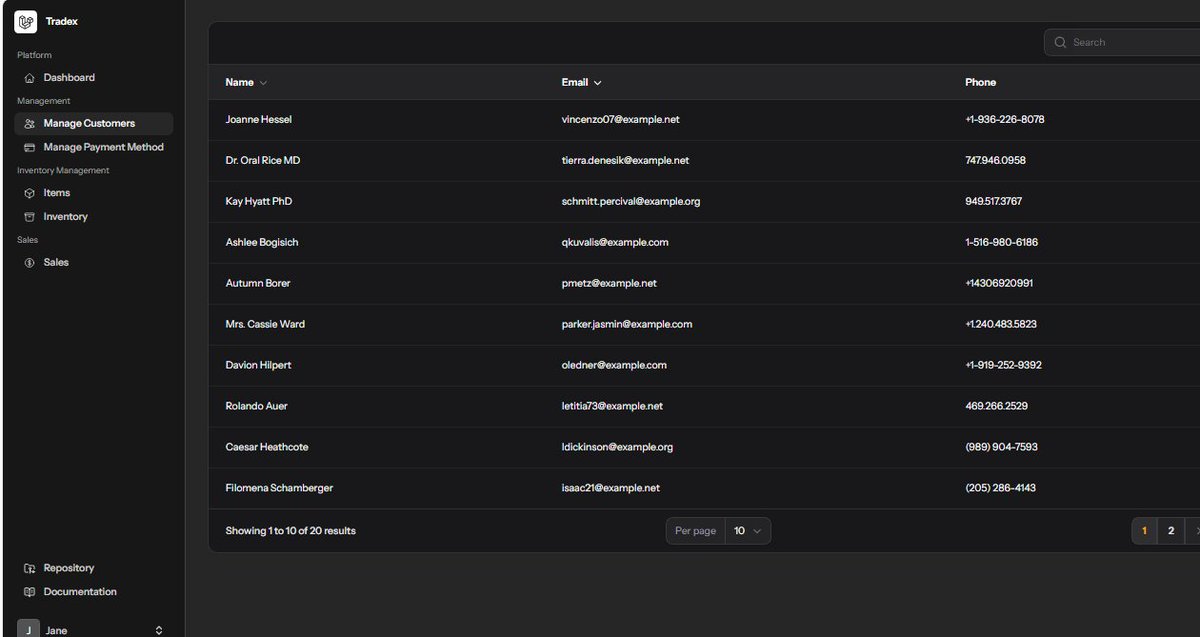The height and width of the screenshot is (637, 1200).
Task: Click the Manage Customers people icon
Action: tap(30, 124)
